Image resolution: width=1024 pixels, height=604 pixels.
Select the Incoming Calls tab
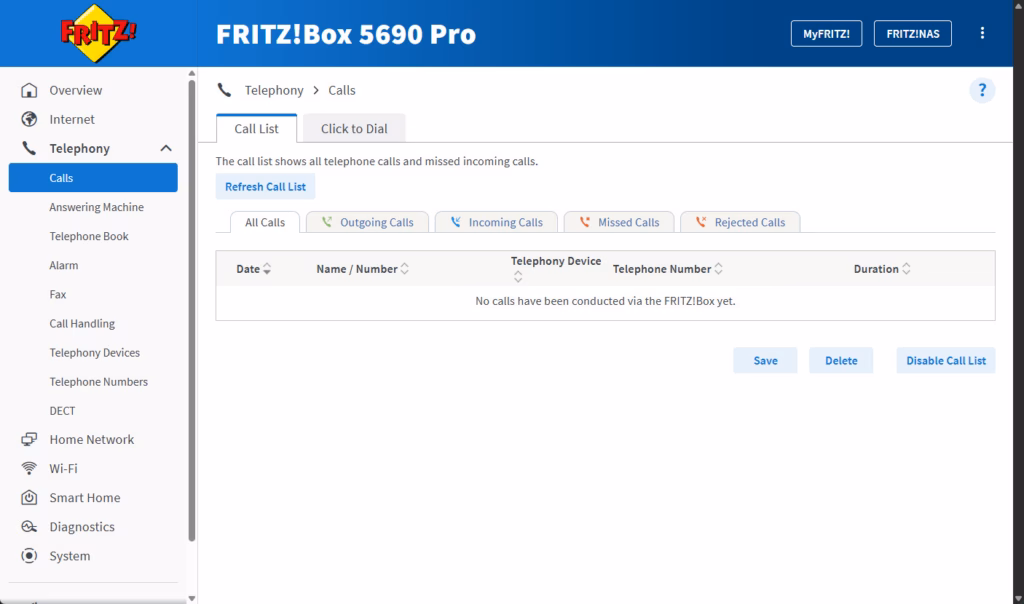[496, 222]
